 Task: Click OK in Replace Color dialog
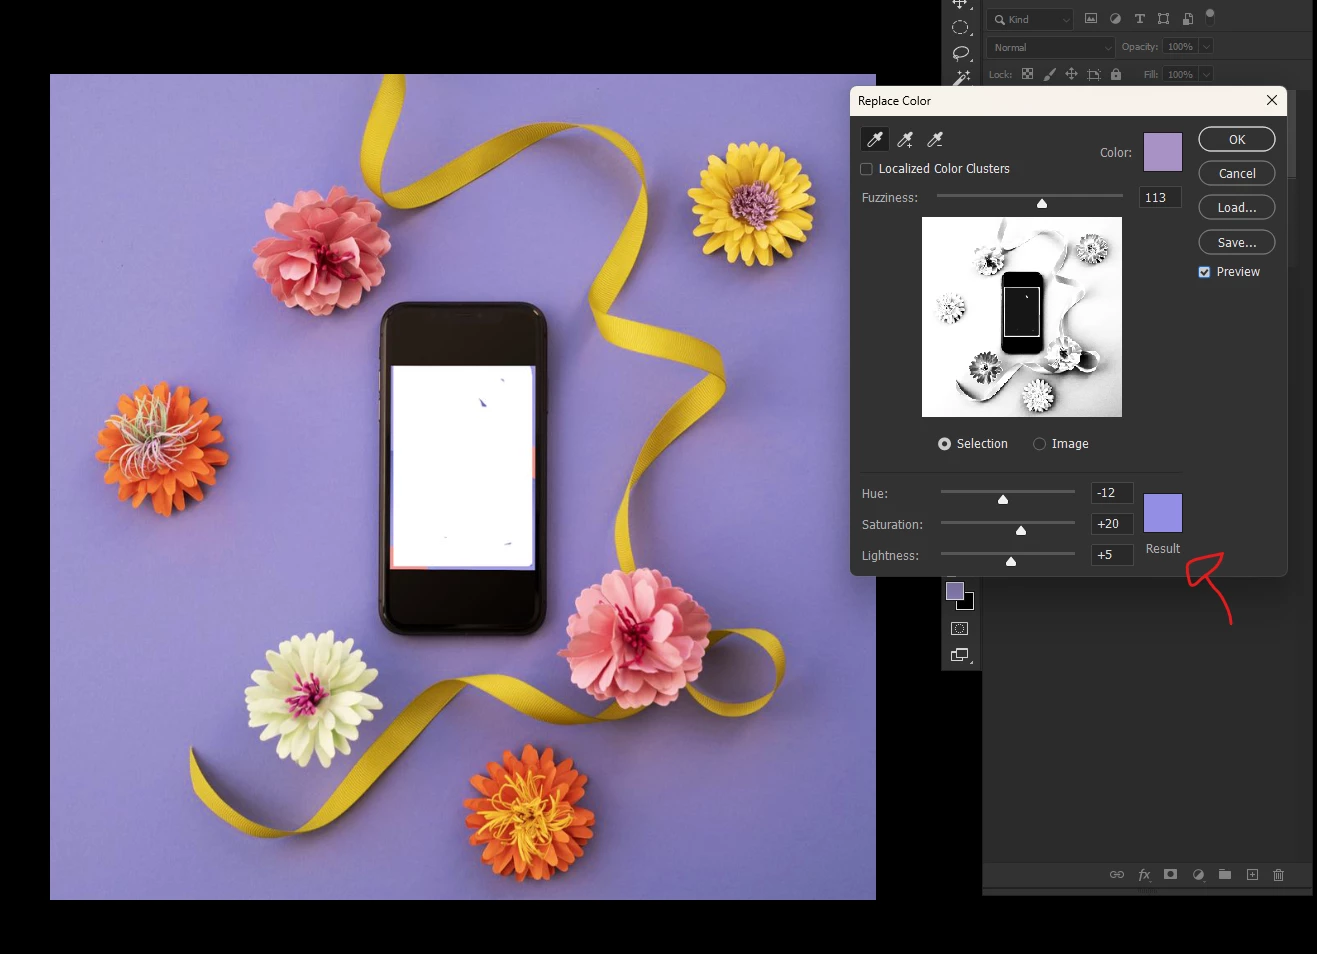pyautogui.click(x=1237, y=139)
